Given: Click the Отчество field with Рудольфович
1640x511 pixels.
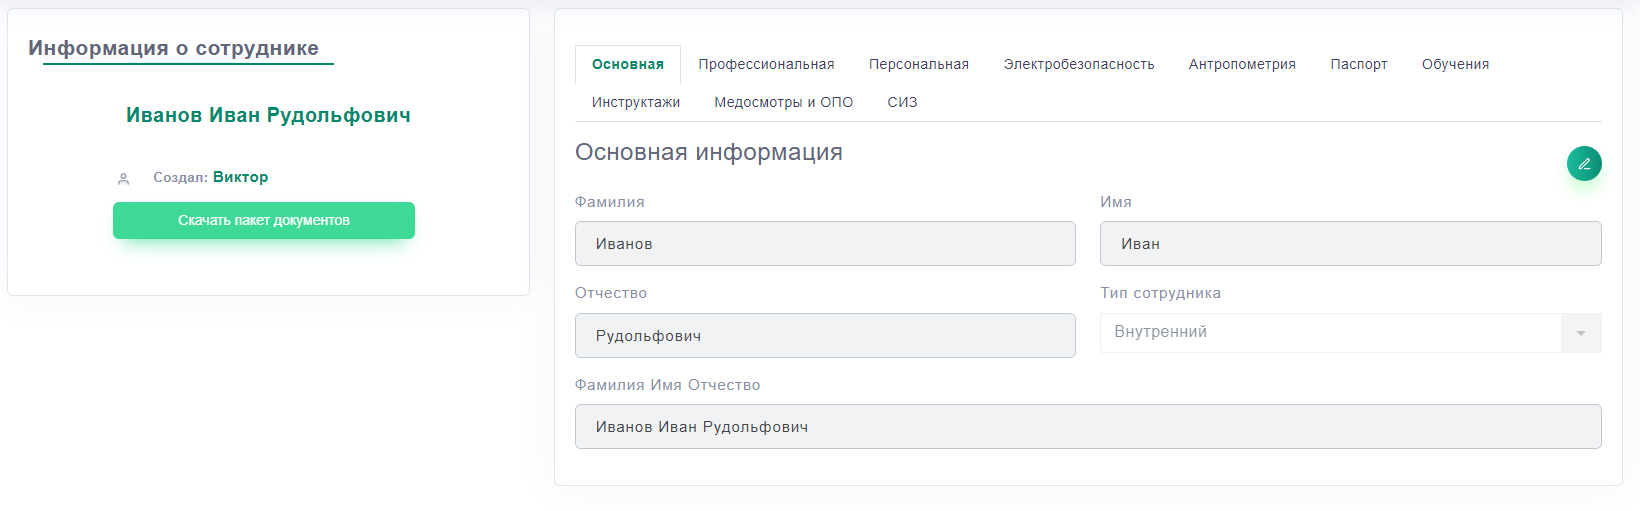Looking at the screenshot, I should click(x=825, y=336).
